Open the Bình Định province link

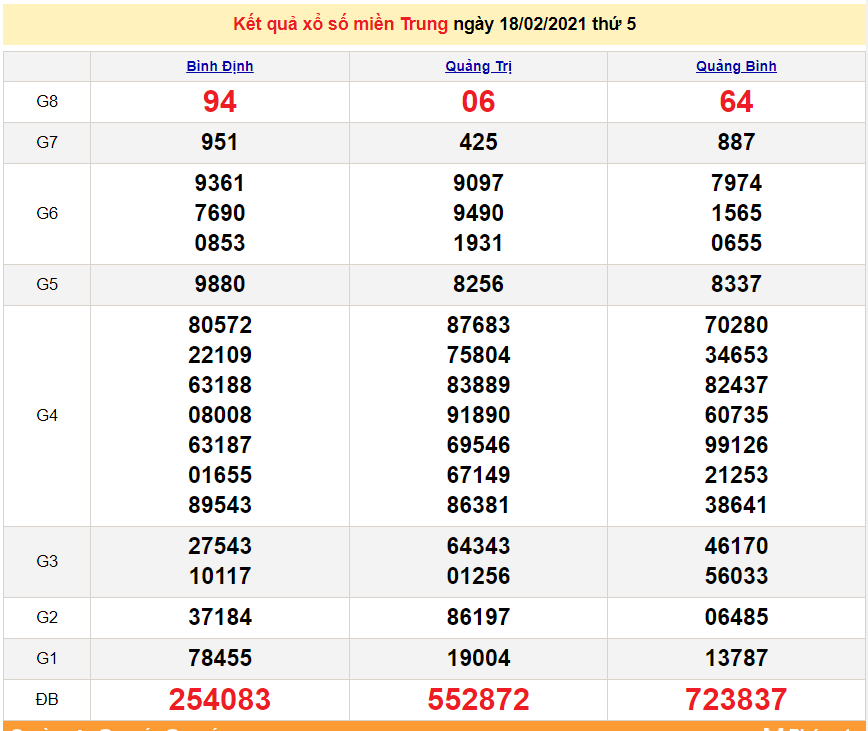(x=220, y=67)
